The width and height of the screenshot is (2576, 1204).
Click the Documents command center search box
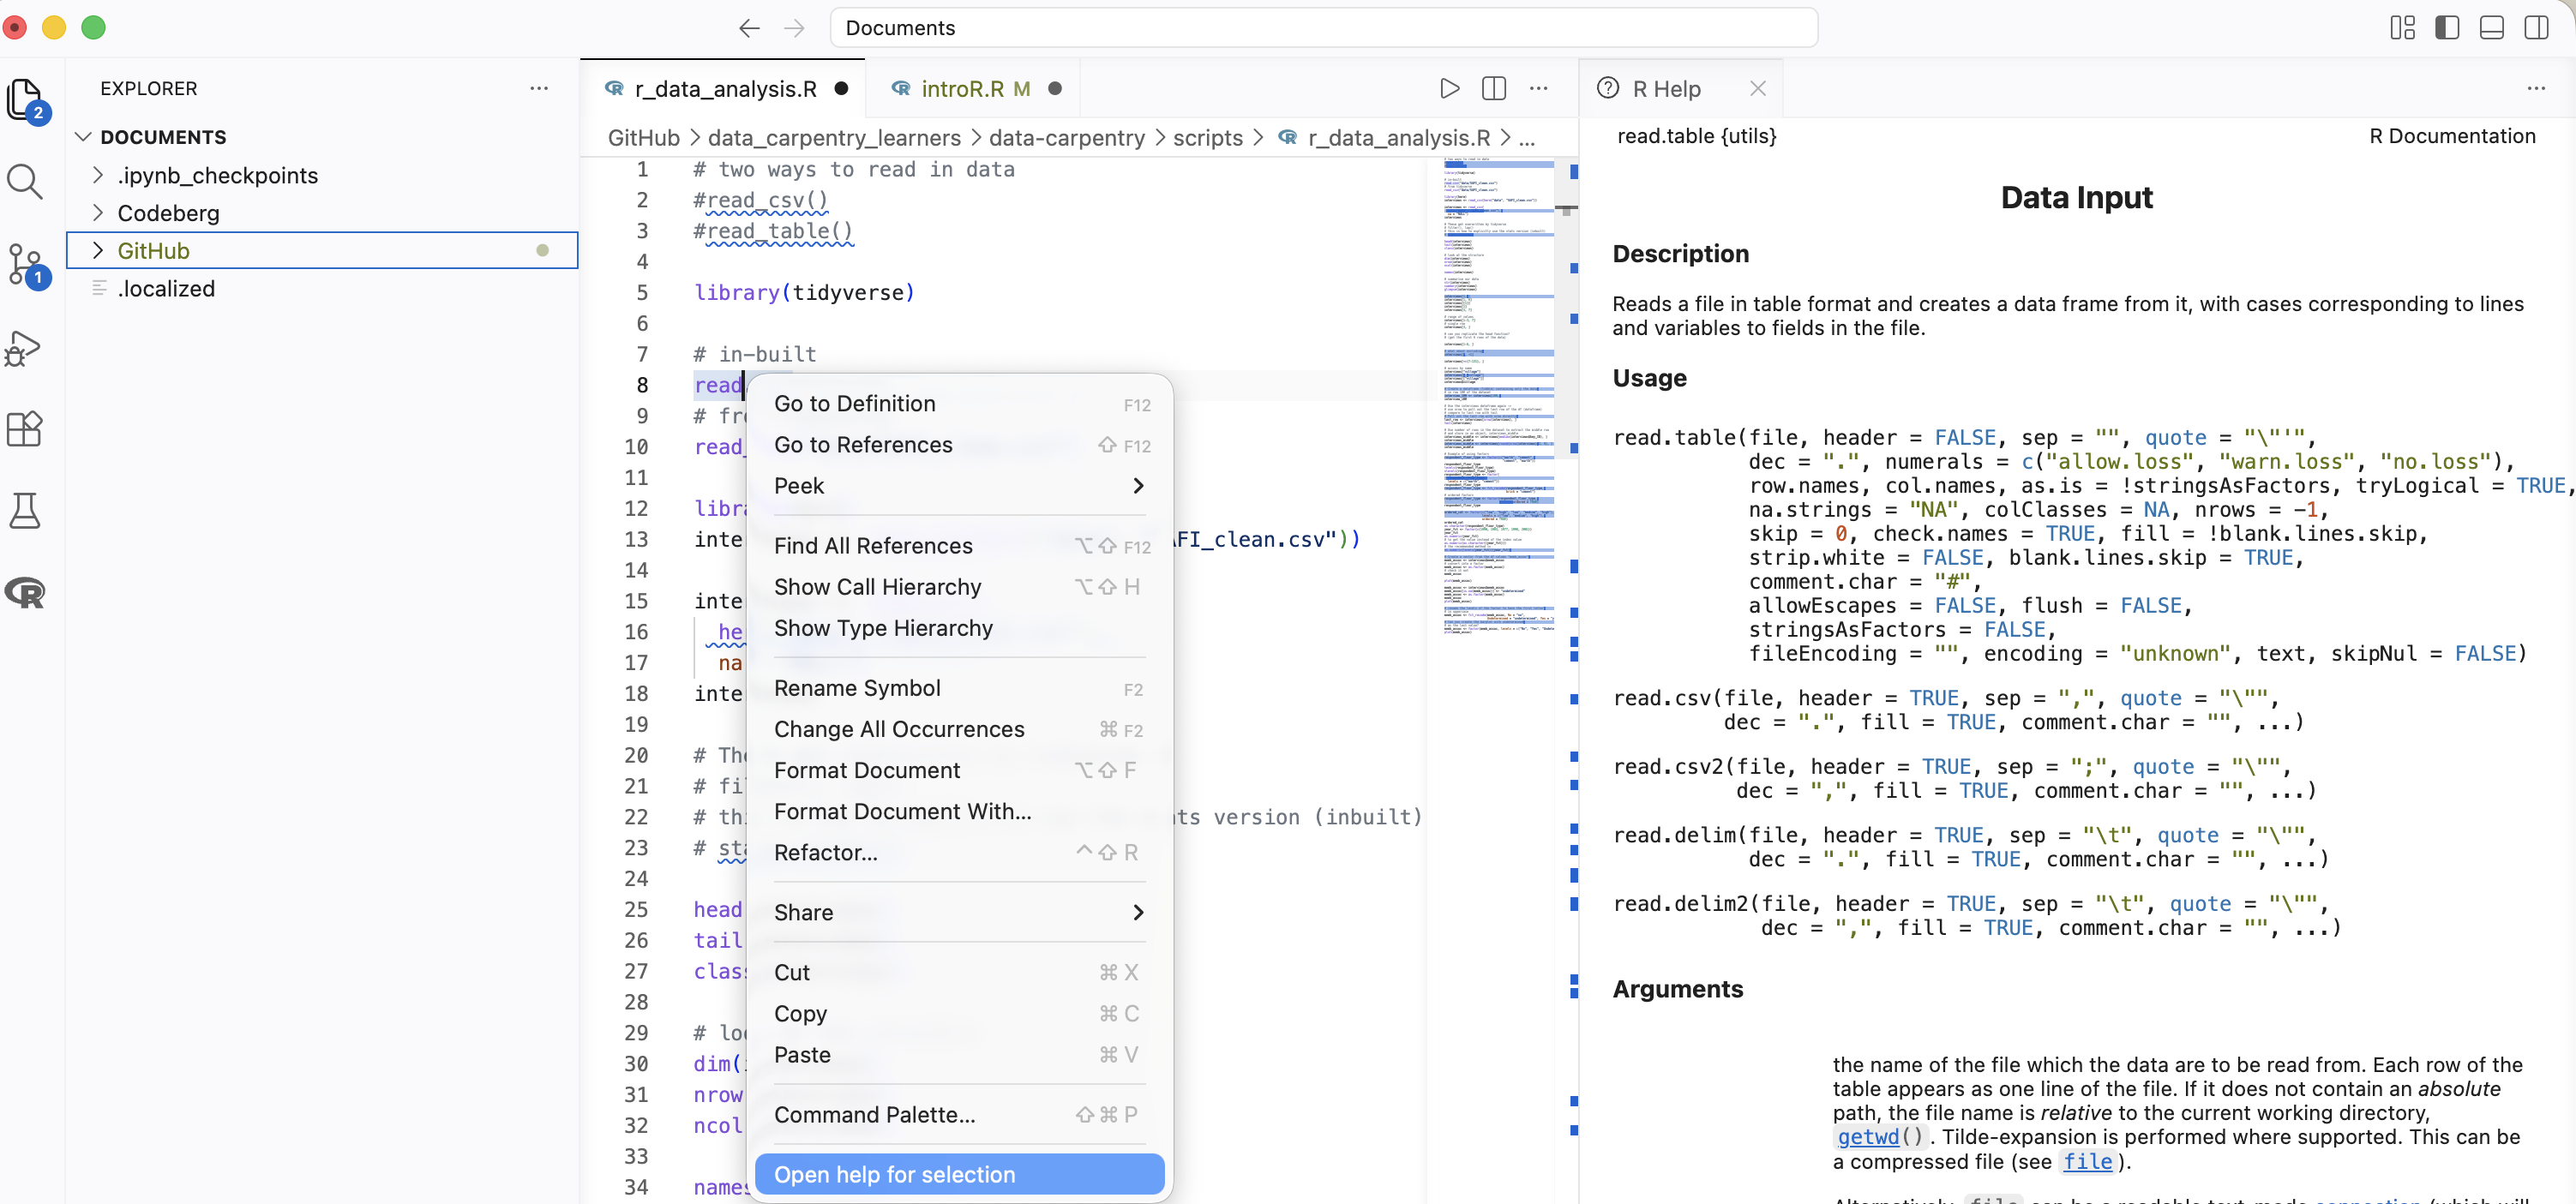coord(1322,27)
